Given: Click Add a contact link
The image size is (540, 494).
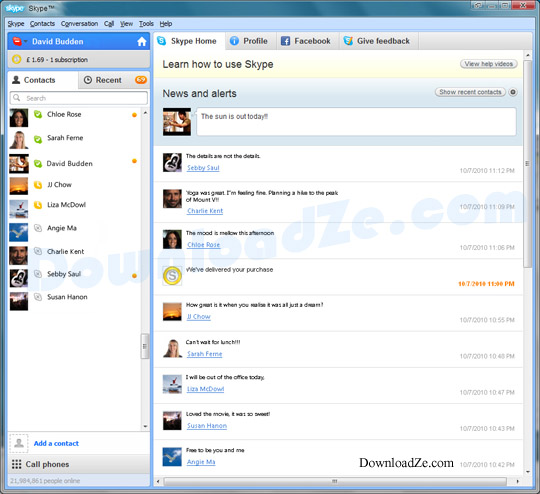Looking at the screenshot, I should tap(56, 443).
